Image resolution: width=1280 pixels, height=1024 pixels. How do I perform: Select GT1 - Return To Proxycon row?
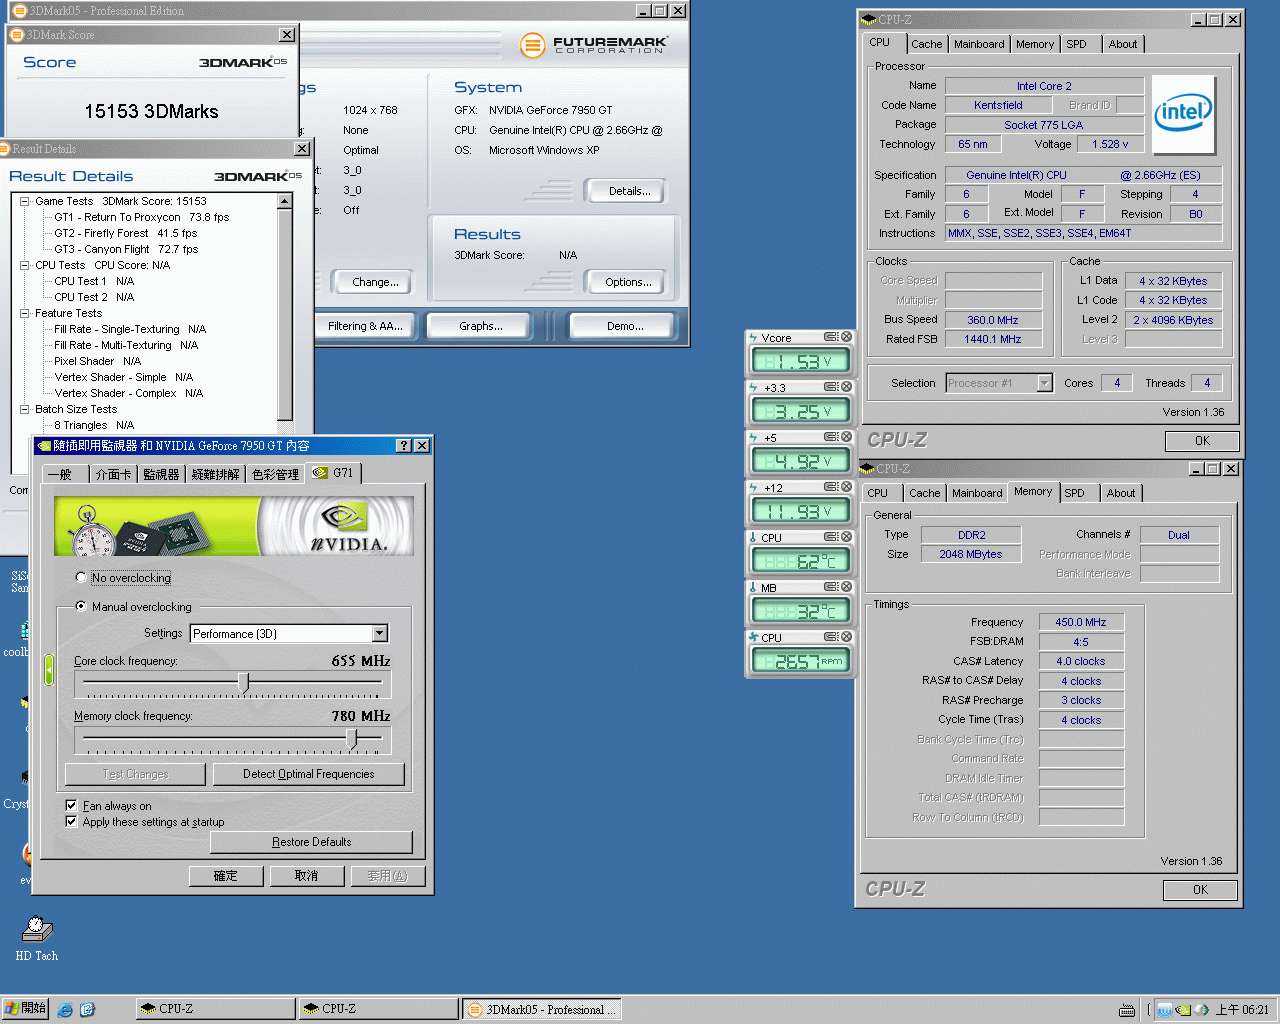141,217
